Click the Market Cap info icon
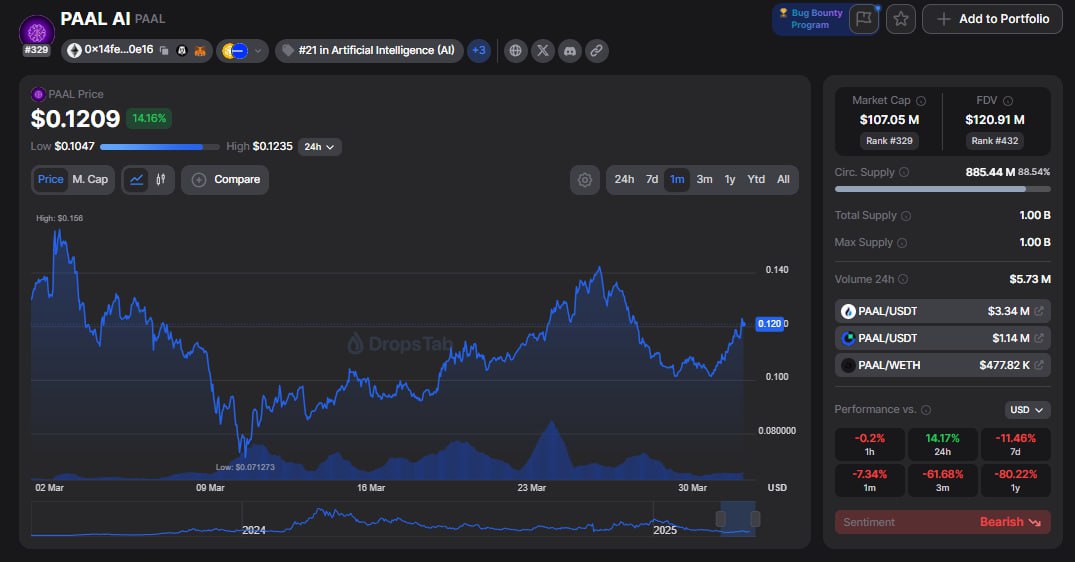Viewport: 1075px width, 562px height. click(921, 101)
